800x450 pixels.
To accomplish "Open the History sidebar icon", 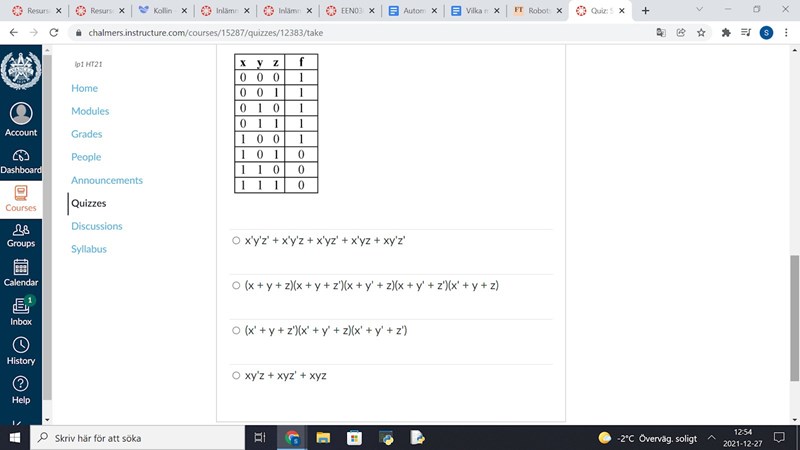I will point(20,350).
